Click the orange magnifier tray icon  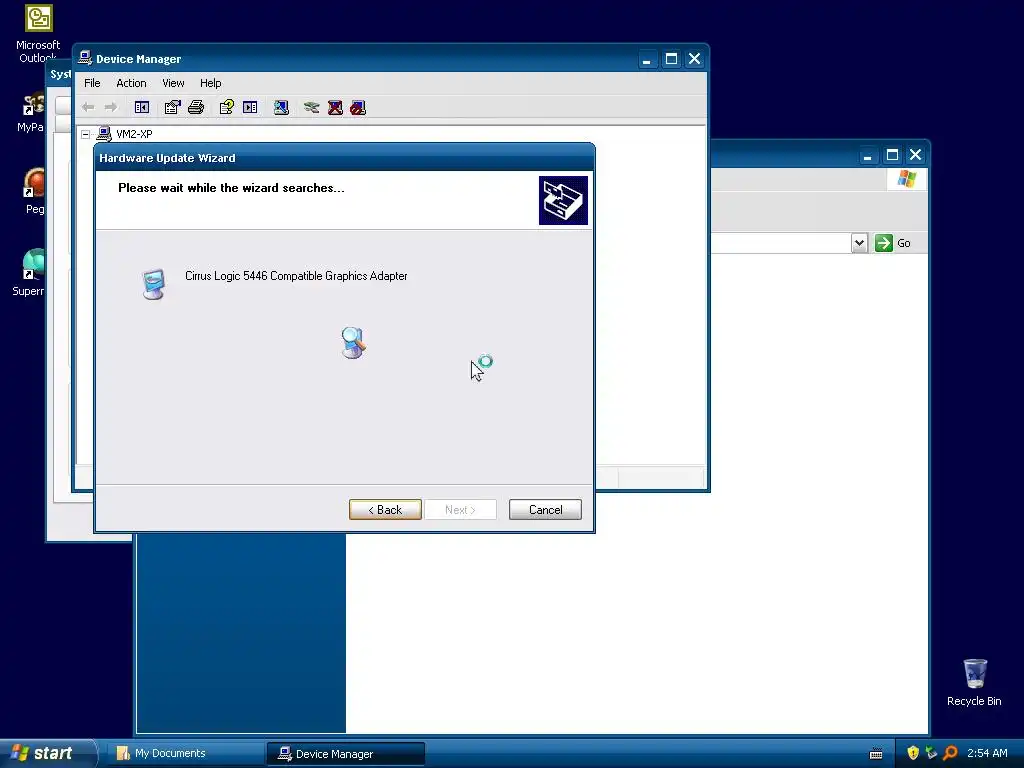coord(950,753)
